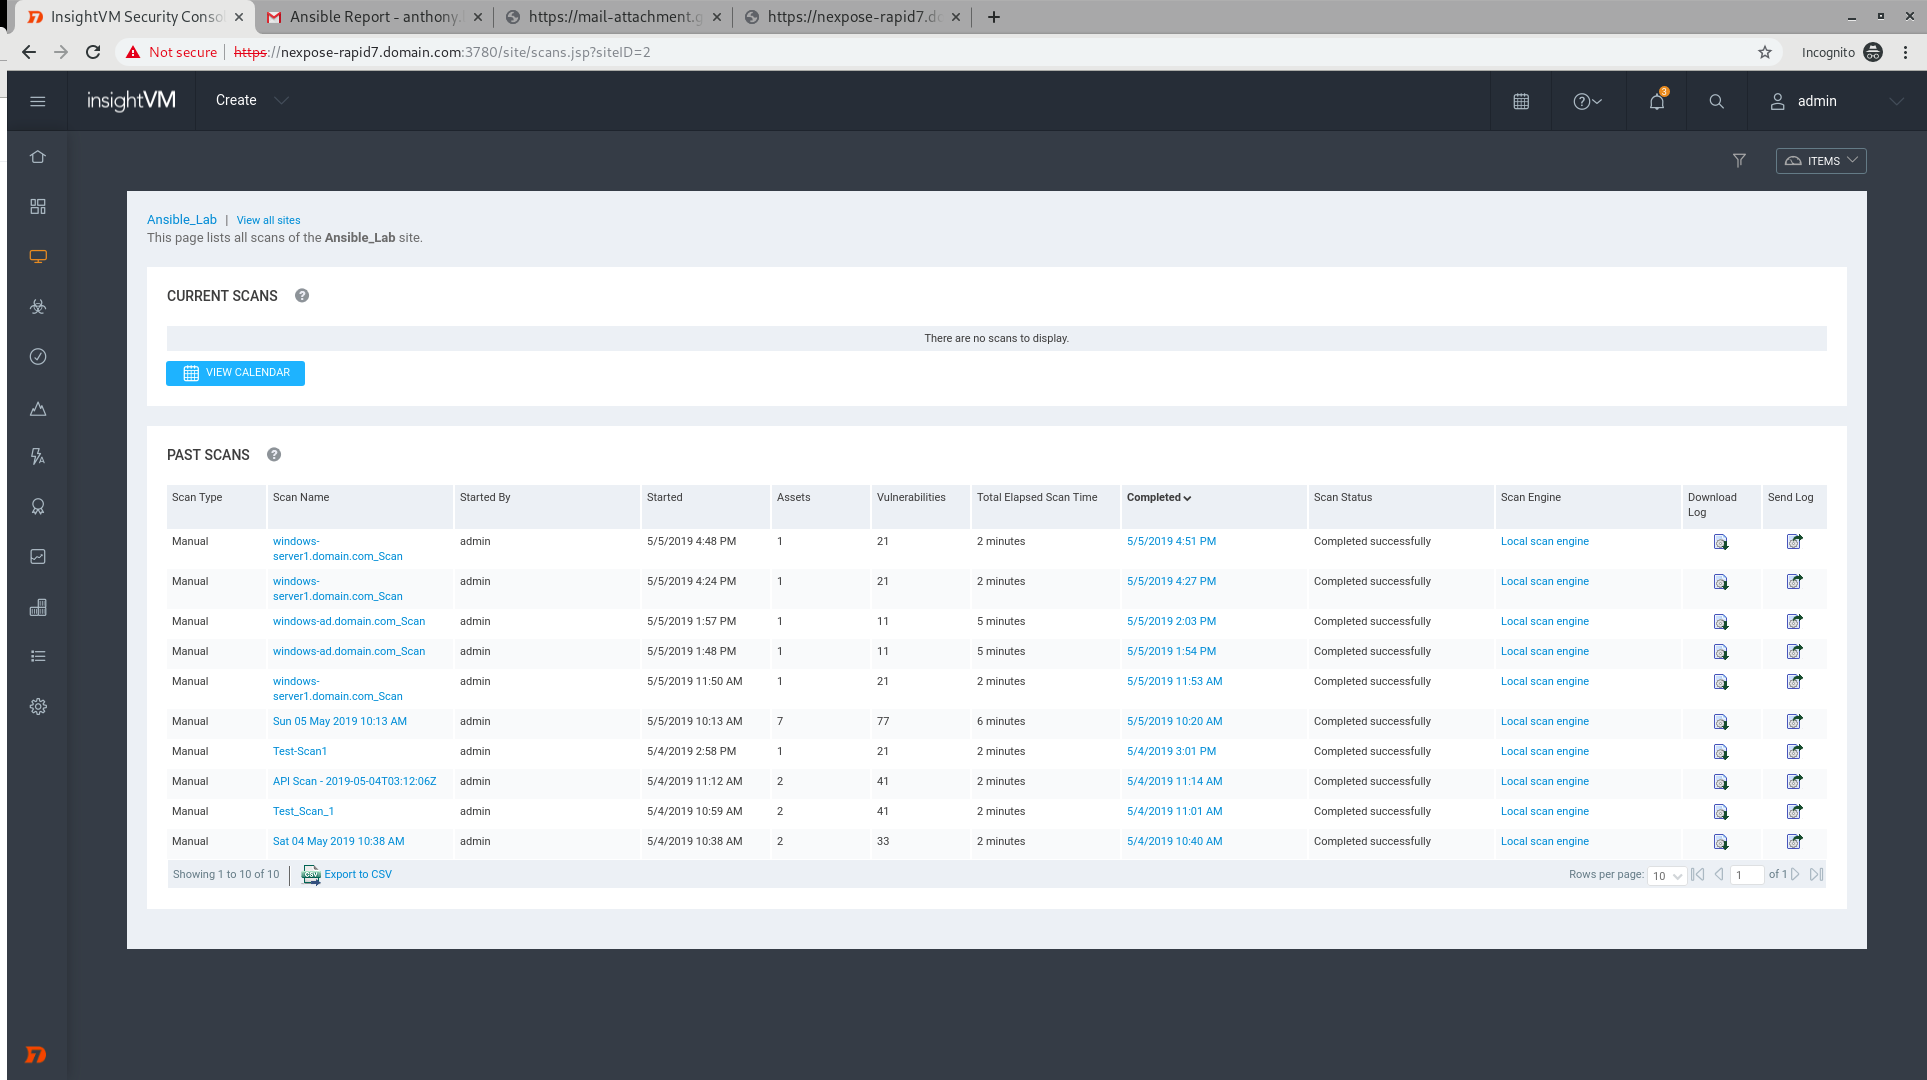The height and width of the screenshot is (1080, 1927).
Task: Send log for 5/5/2019 4:48 PM scan
Action: (x=1795, y=542)
